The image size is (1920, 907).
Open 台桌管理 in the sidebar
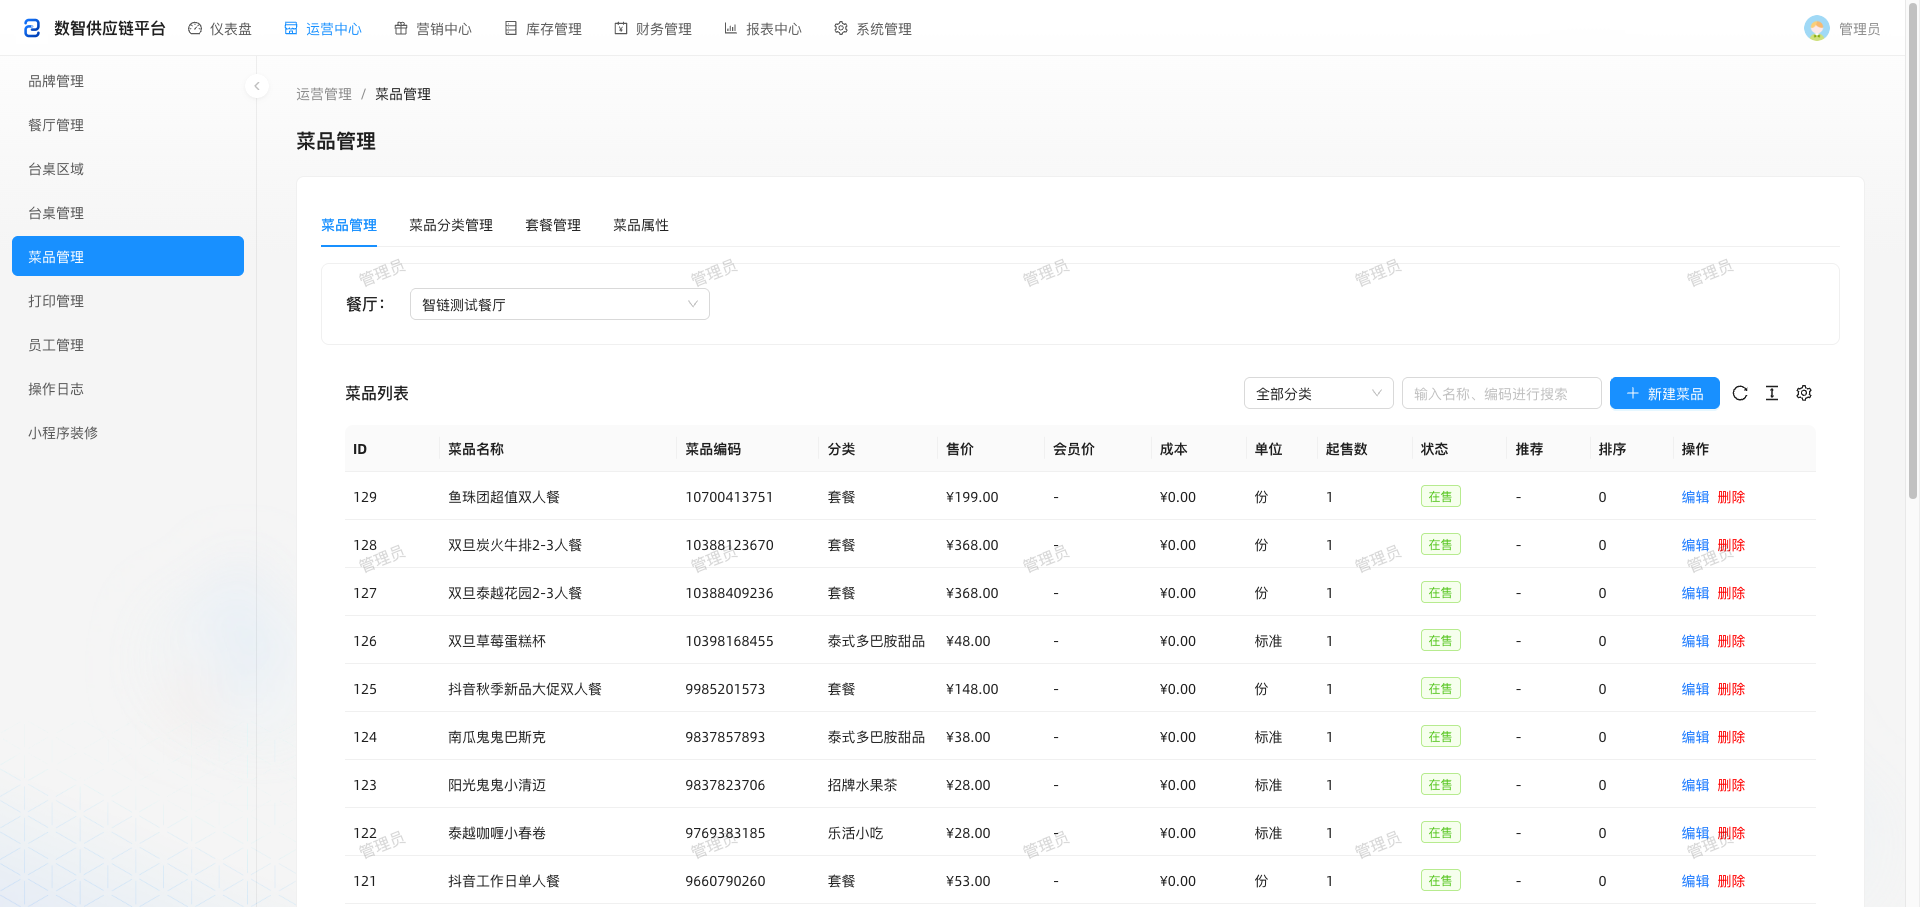pyautogui.click(x=128, y=213)
